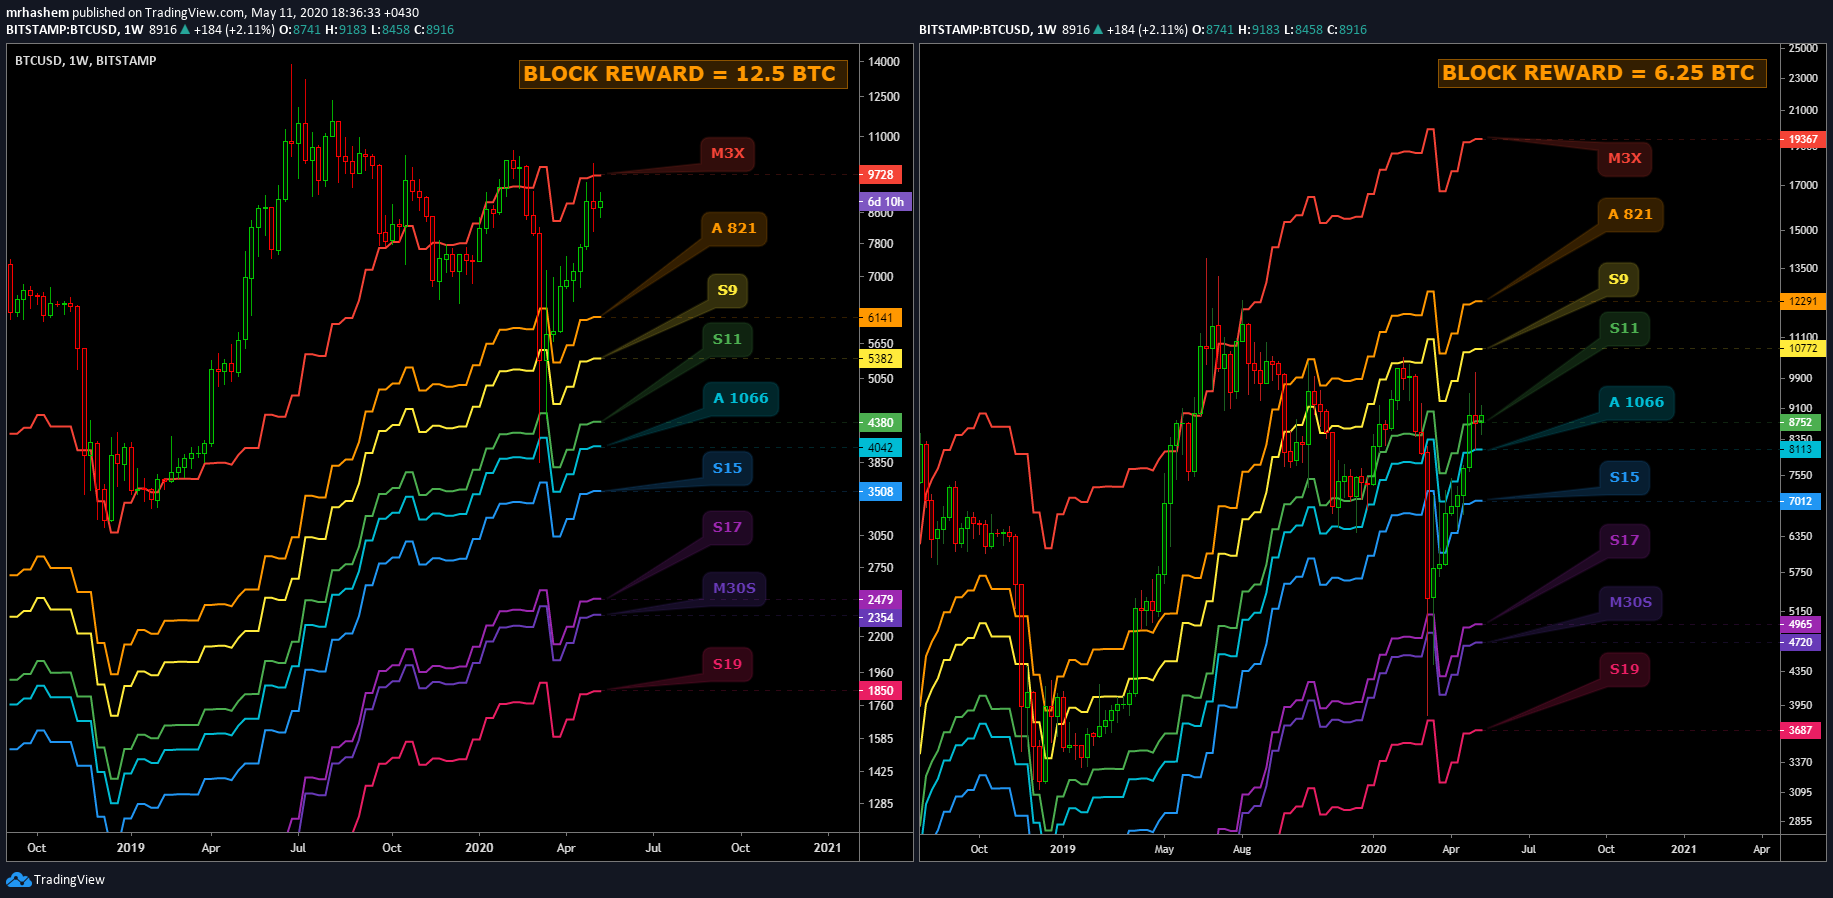The width and height of the screenshot is (1833, 898).
Task: Click the red 19367 price tag
Action: pyautogui.click(x=1803, y=140)
